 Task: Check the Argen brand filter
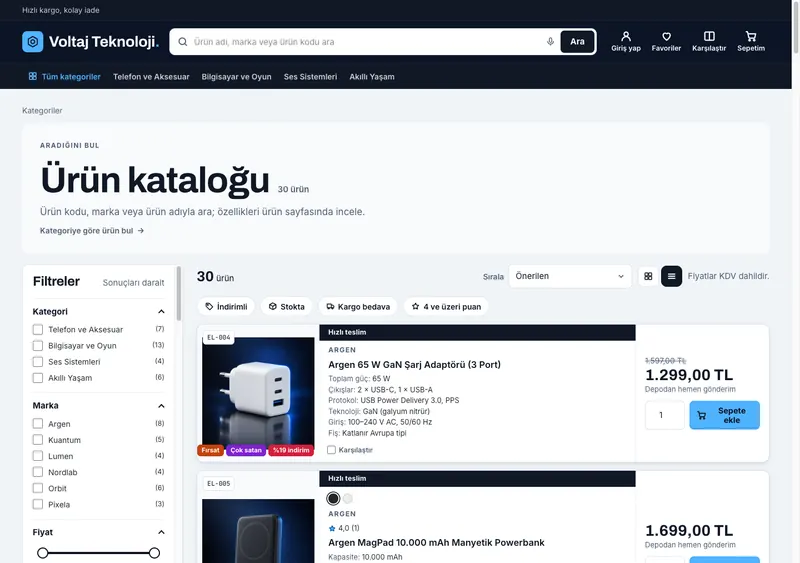tap(38, 424)
